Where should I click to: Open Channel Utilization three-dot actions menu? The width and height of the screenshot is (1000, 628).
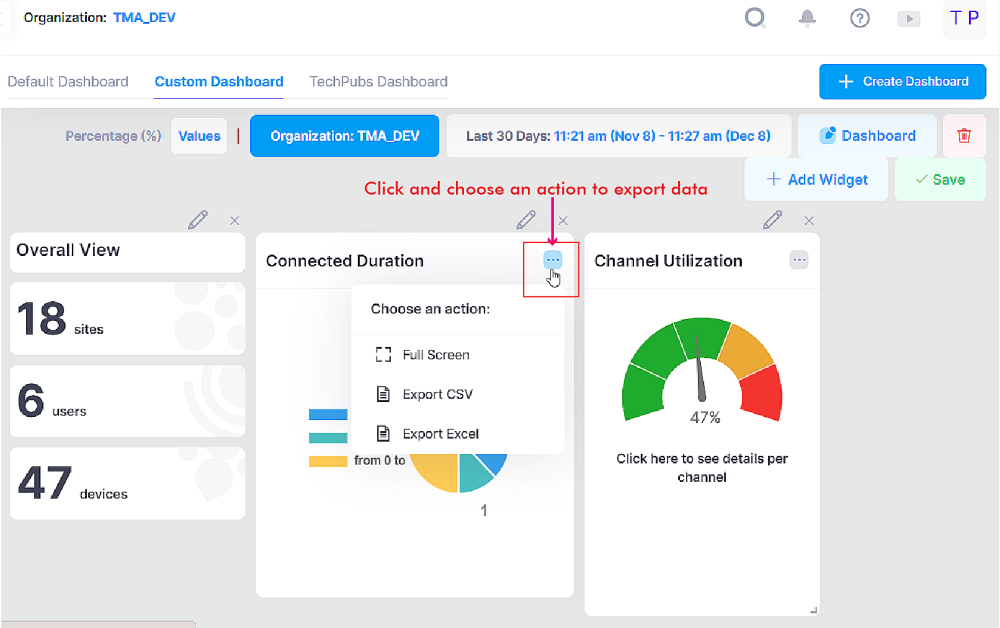tap(799, 260)
